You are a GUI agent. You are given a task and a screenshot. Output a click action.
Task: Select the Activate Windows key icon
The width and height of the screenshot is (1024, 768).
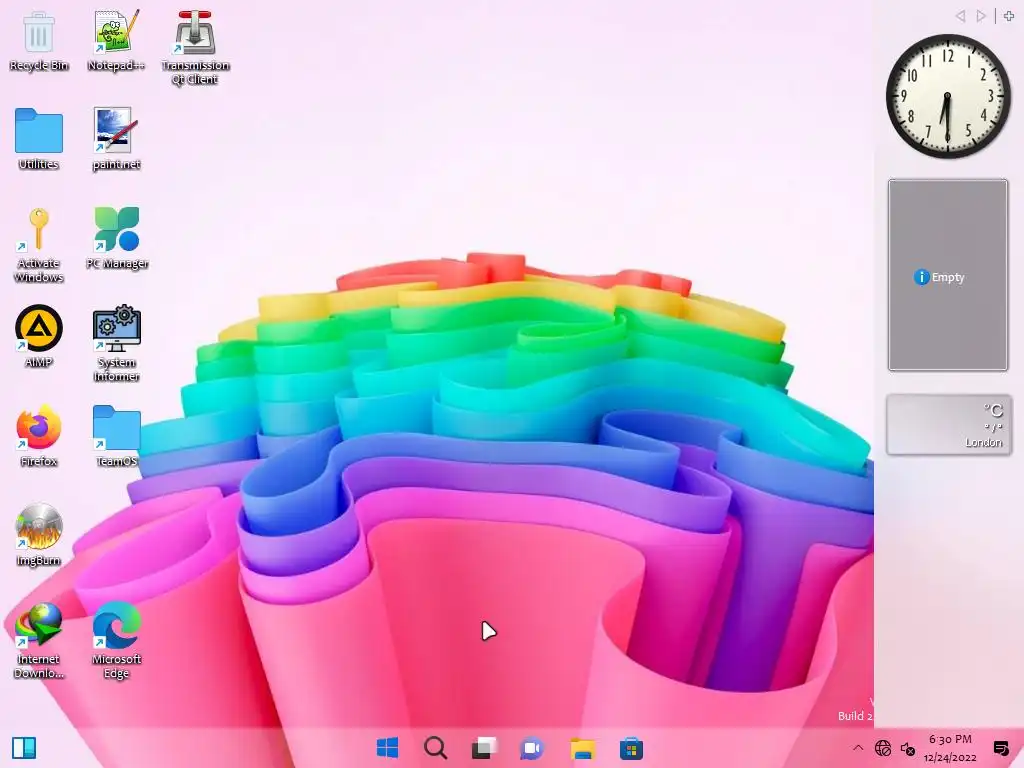(x=39, y=245)
